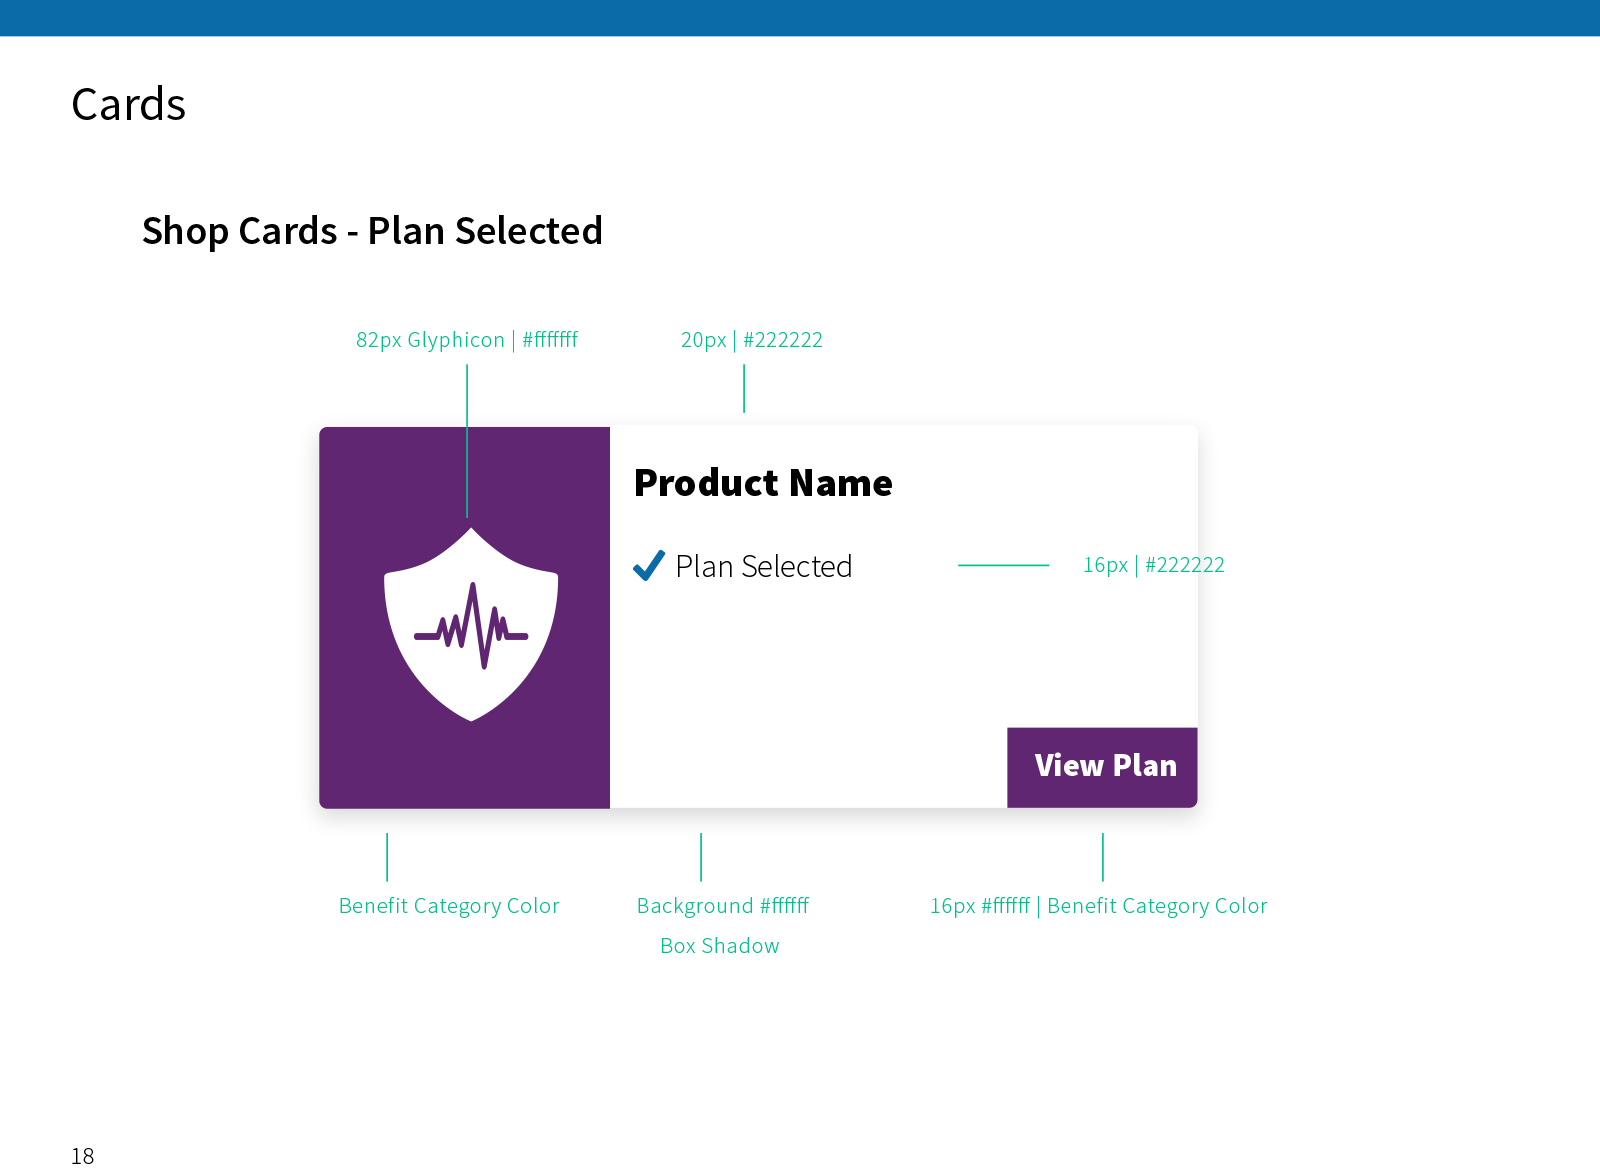This screenshot has height=1175, width=1600.
Task: Click the Cards page title
Action: tap(129, 104)
